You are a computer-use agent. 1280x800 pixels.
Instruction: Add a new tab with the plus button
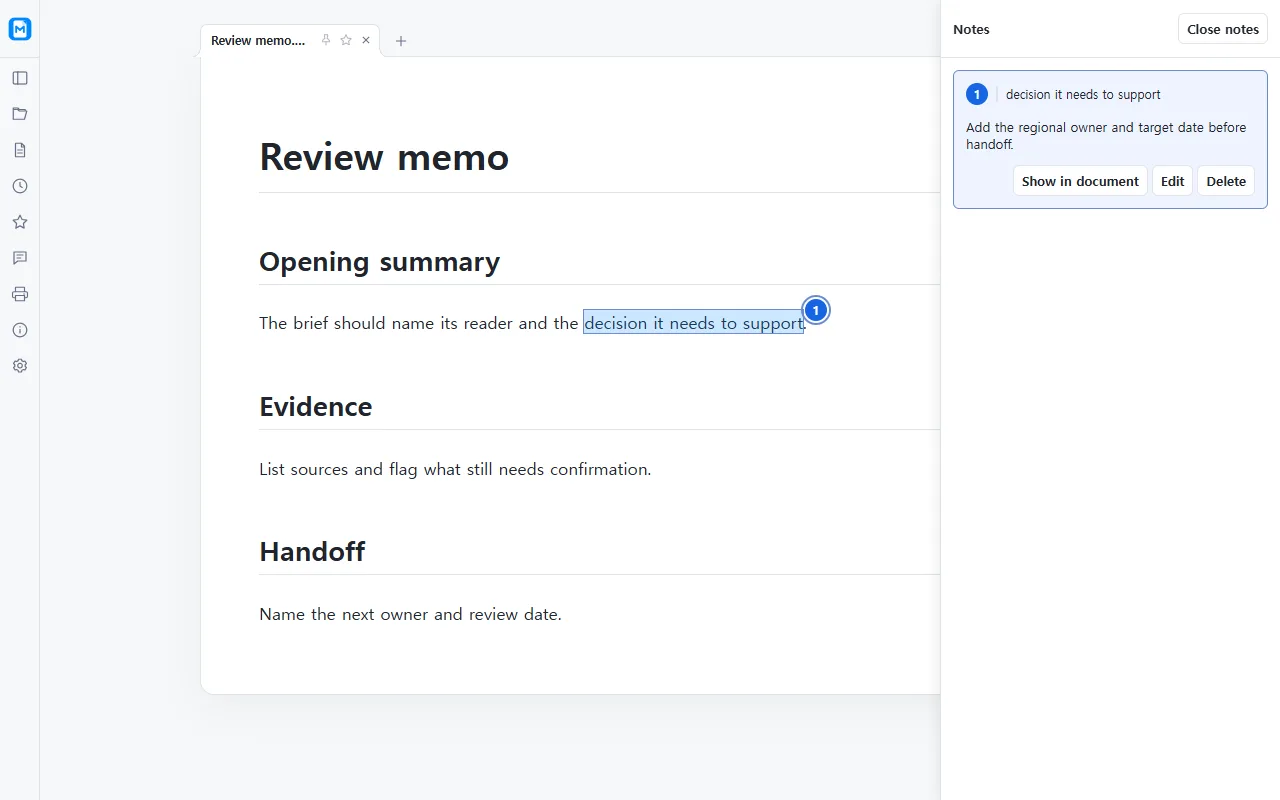[401, 41]
